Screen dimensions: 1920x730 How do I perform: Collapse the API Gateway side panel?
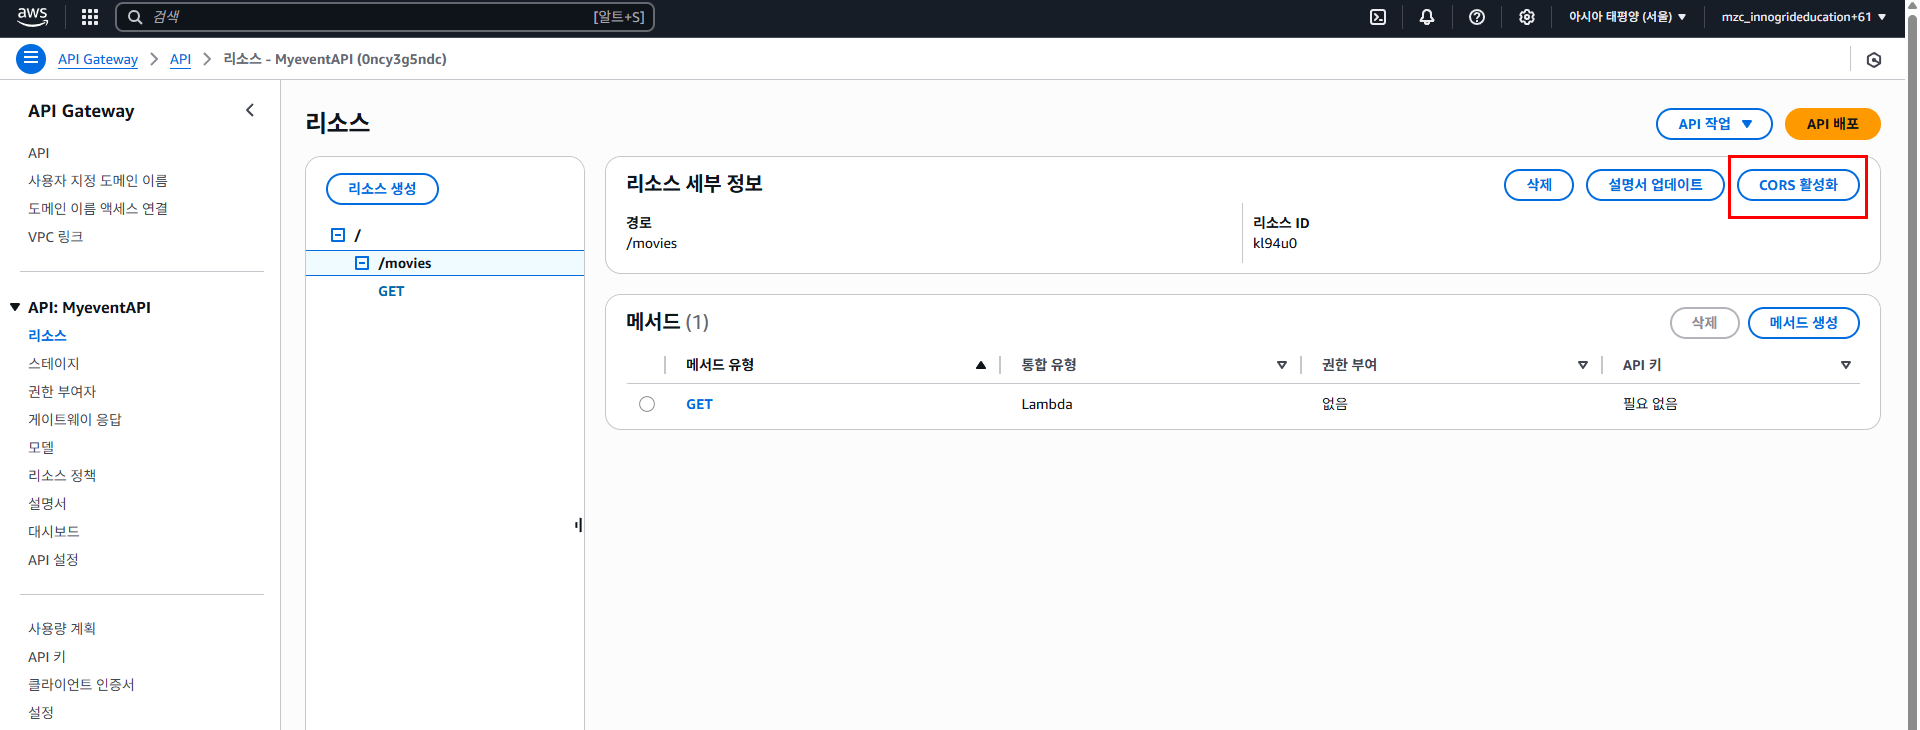coord(250,110)
